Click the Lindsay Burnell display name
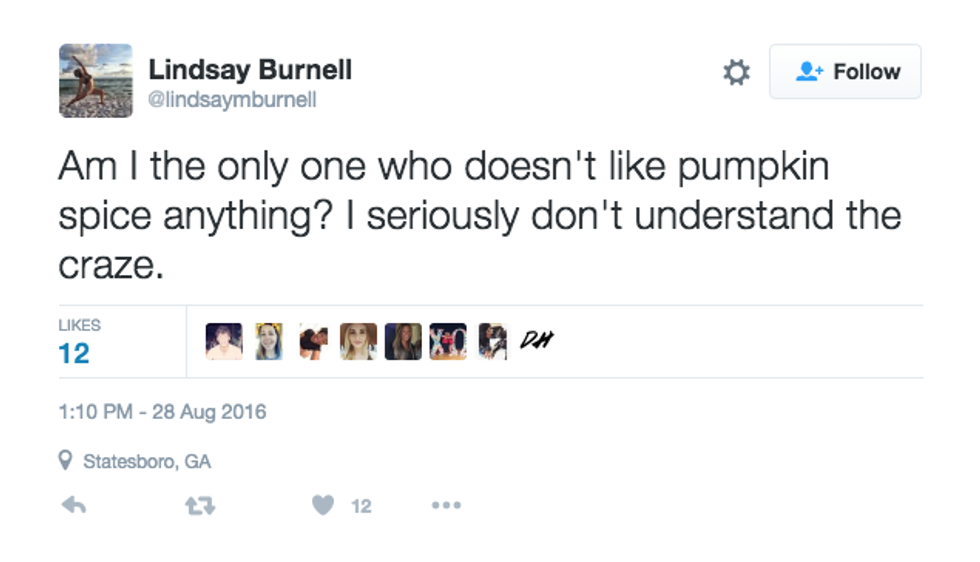 click(x=249, y=70)
